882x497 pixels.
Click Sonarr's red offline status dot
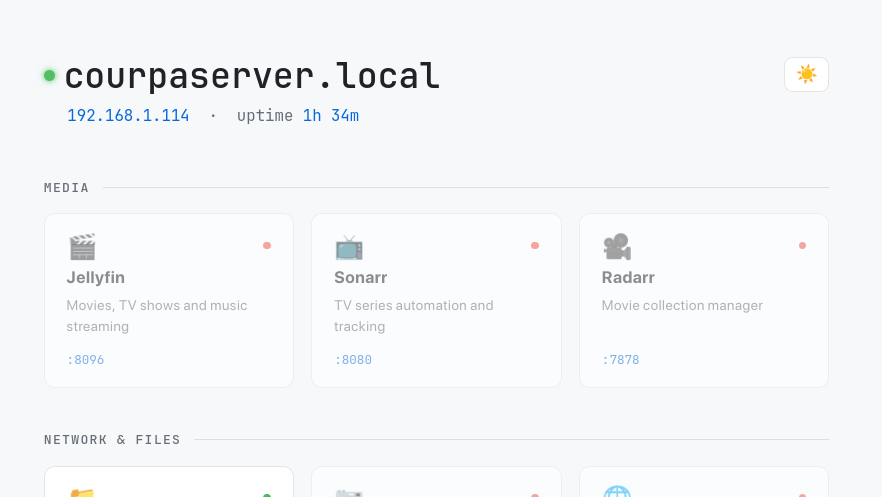(x=535, y=246)
